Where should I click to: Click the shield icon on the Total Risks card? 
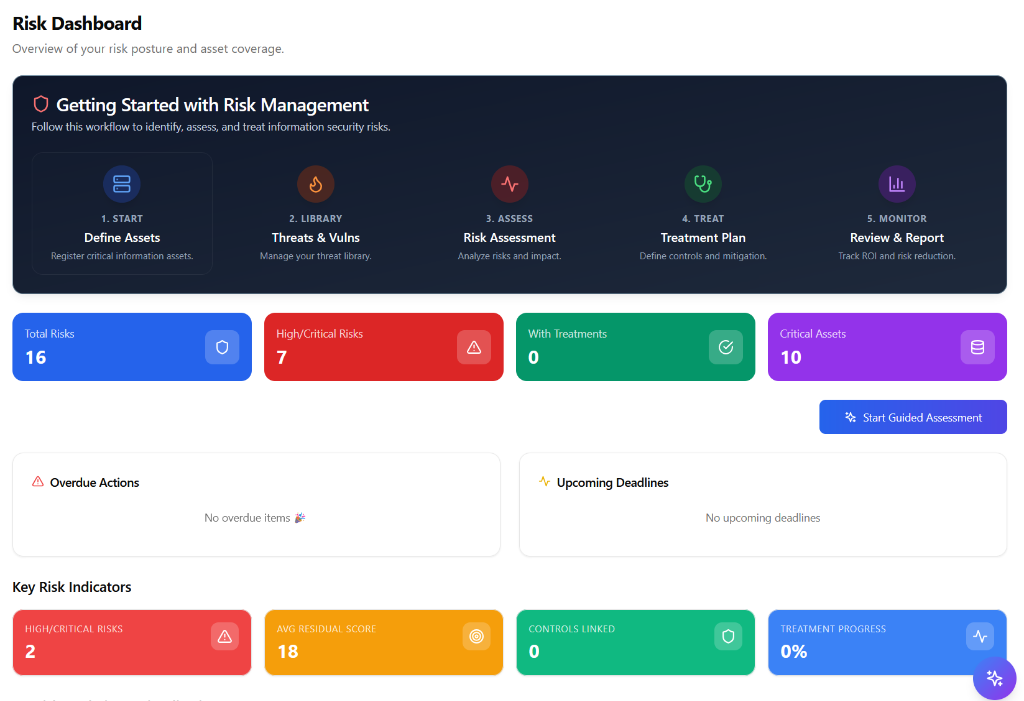tap(222, 347)
